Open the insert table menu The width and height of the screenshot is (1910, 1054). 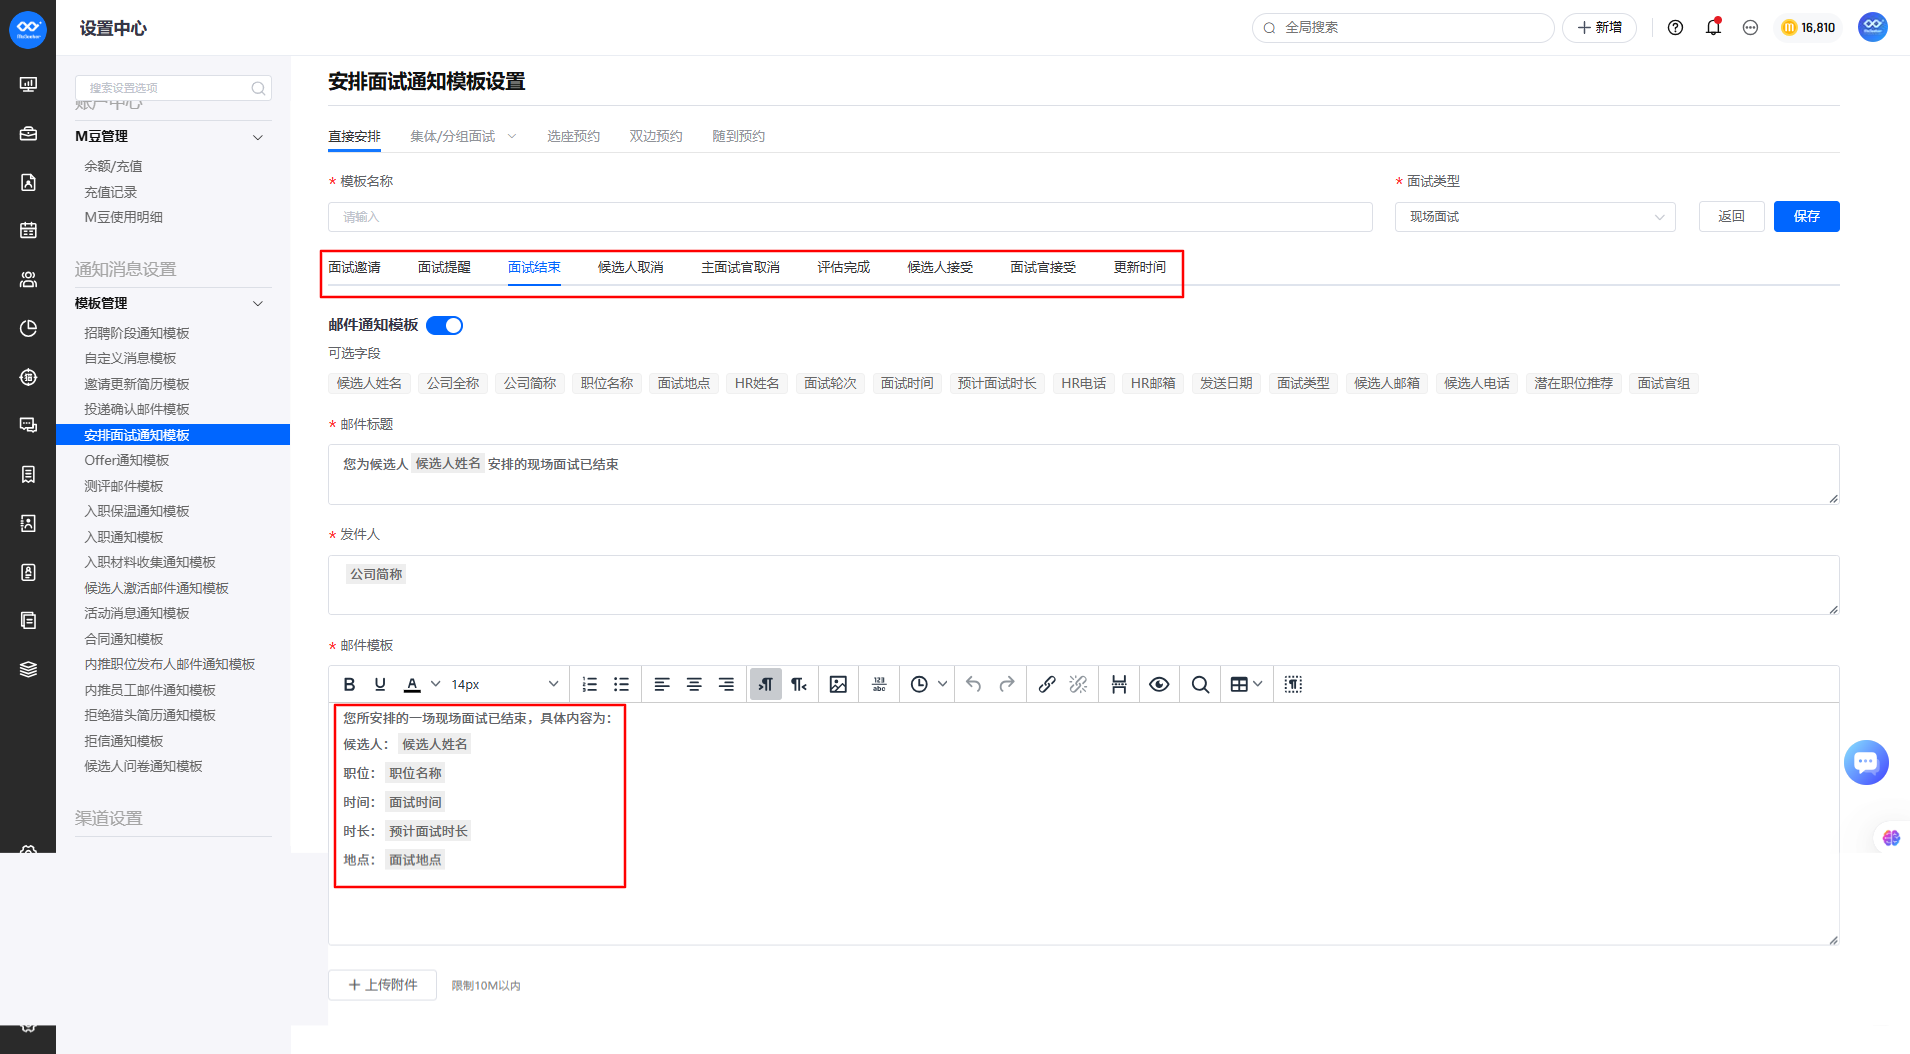pyautogui.click(x=1246, y=685)
